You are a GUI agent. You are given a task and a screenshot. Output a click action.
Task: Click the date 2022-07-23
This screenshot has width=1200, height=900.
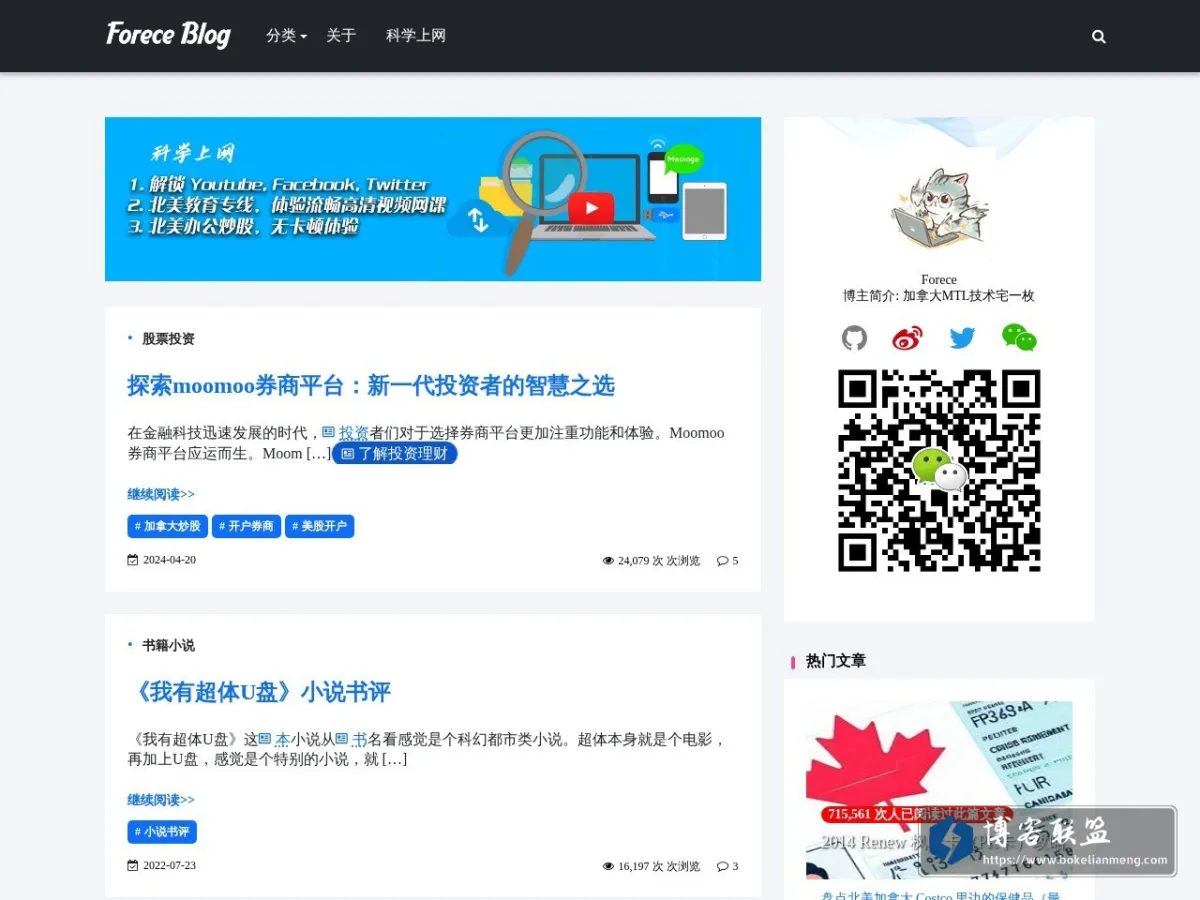169,866
